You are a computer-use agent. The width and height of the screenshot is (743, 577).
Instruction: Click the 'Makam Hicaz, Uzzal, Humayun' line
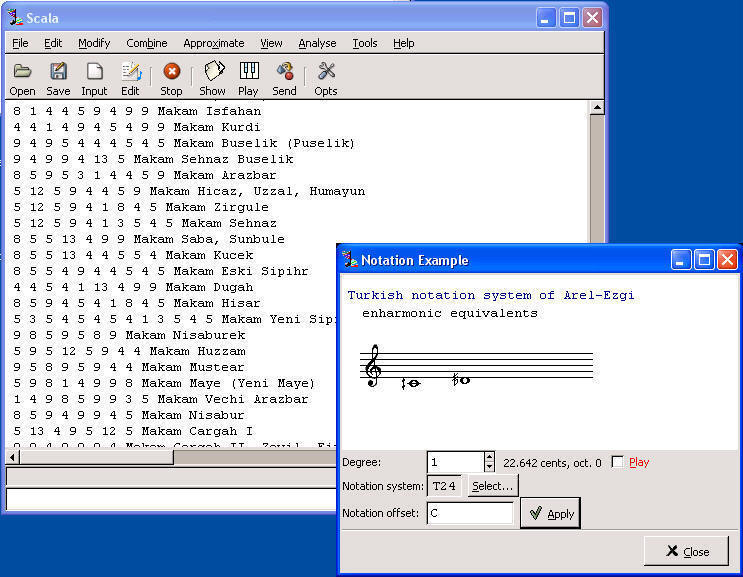point(190,191)
